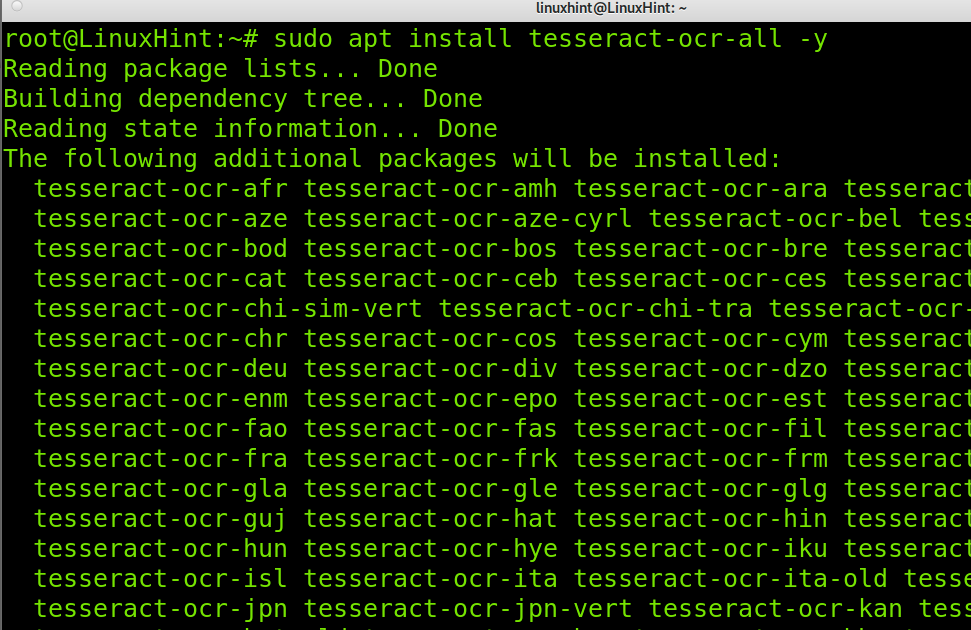Click the tesseract-ocr-deu package name
This screenshot has width=971, height=630.
click(161, 369)
